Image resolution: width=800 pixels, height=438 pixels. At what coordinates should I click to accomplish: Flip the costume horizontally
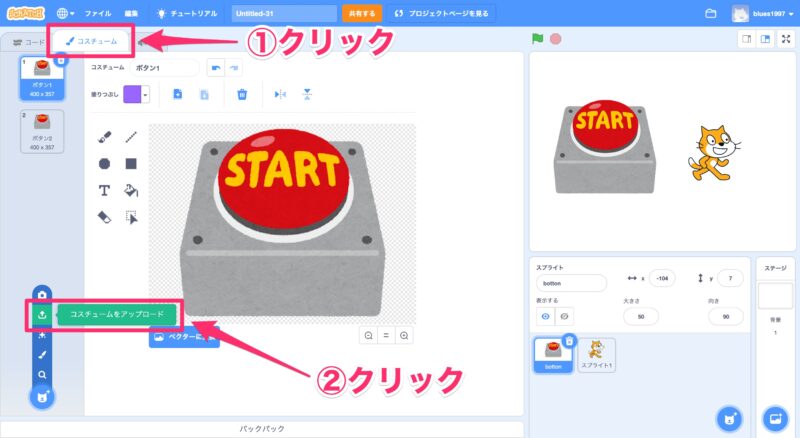280,94
